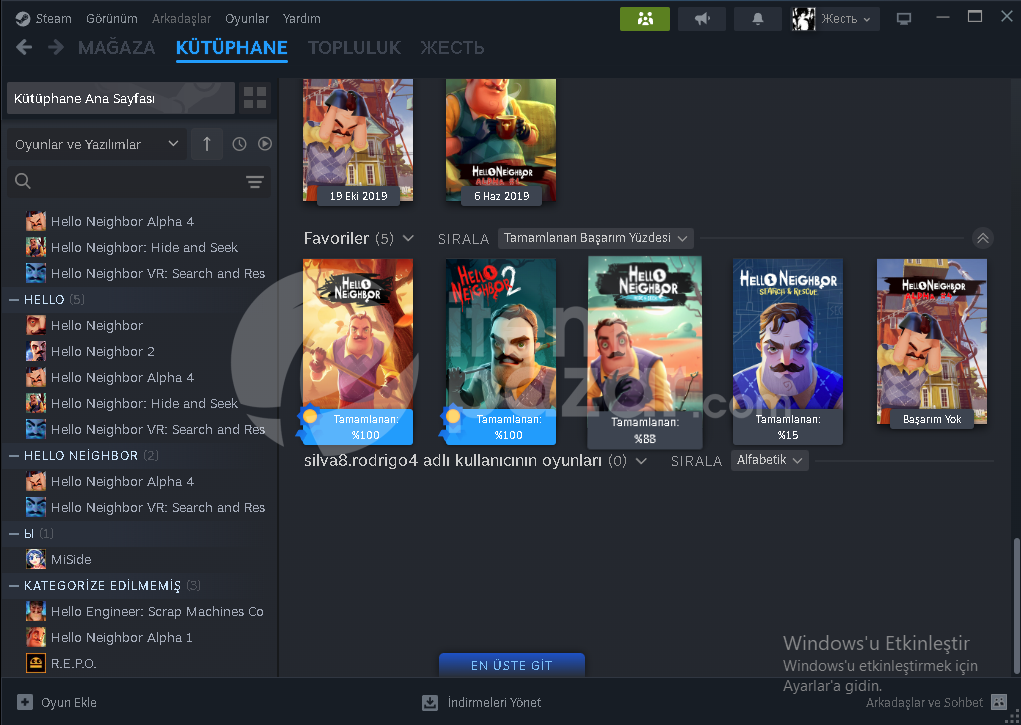The width and height of the screenshot is (1021, 725).
Task: Open game cover dated 6 Haz 2019
Action: (x=501, y=139)
